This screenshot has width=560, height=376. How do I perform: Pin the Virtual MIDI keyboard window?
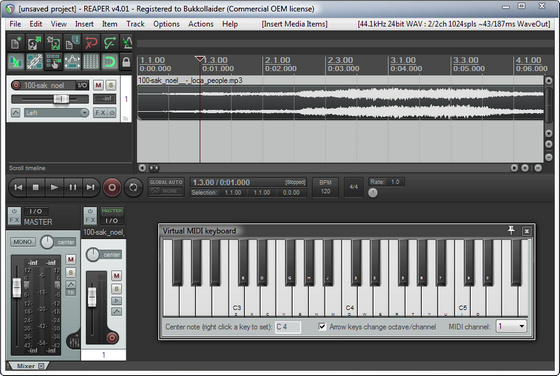pyautogui.click(x=511, y=231)
